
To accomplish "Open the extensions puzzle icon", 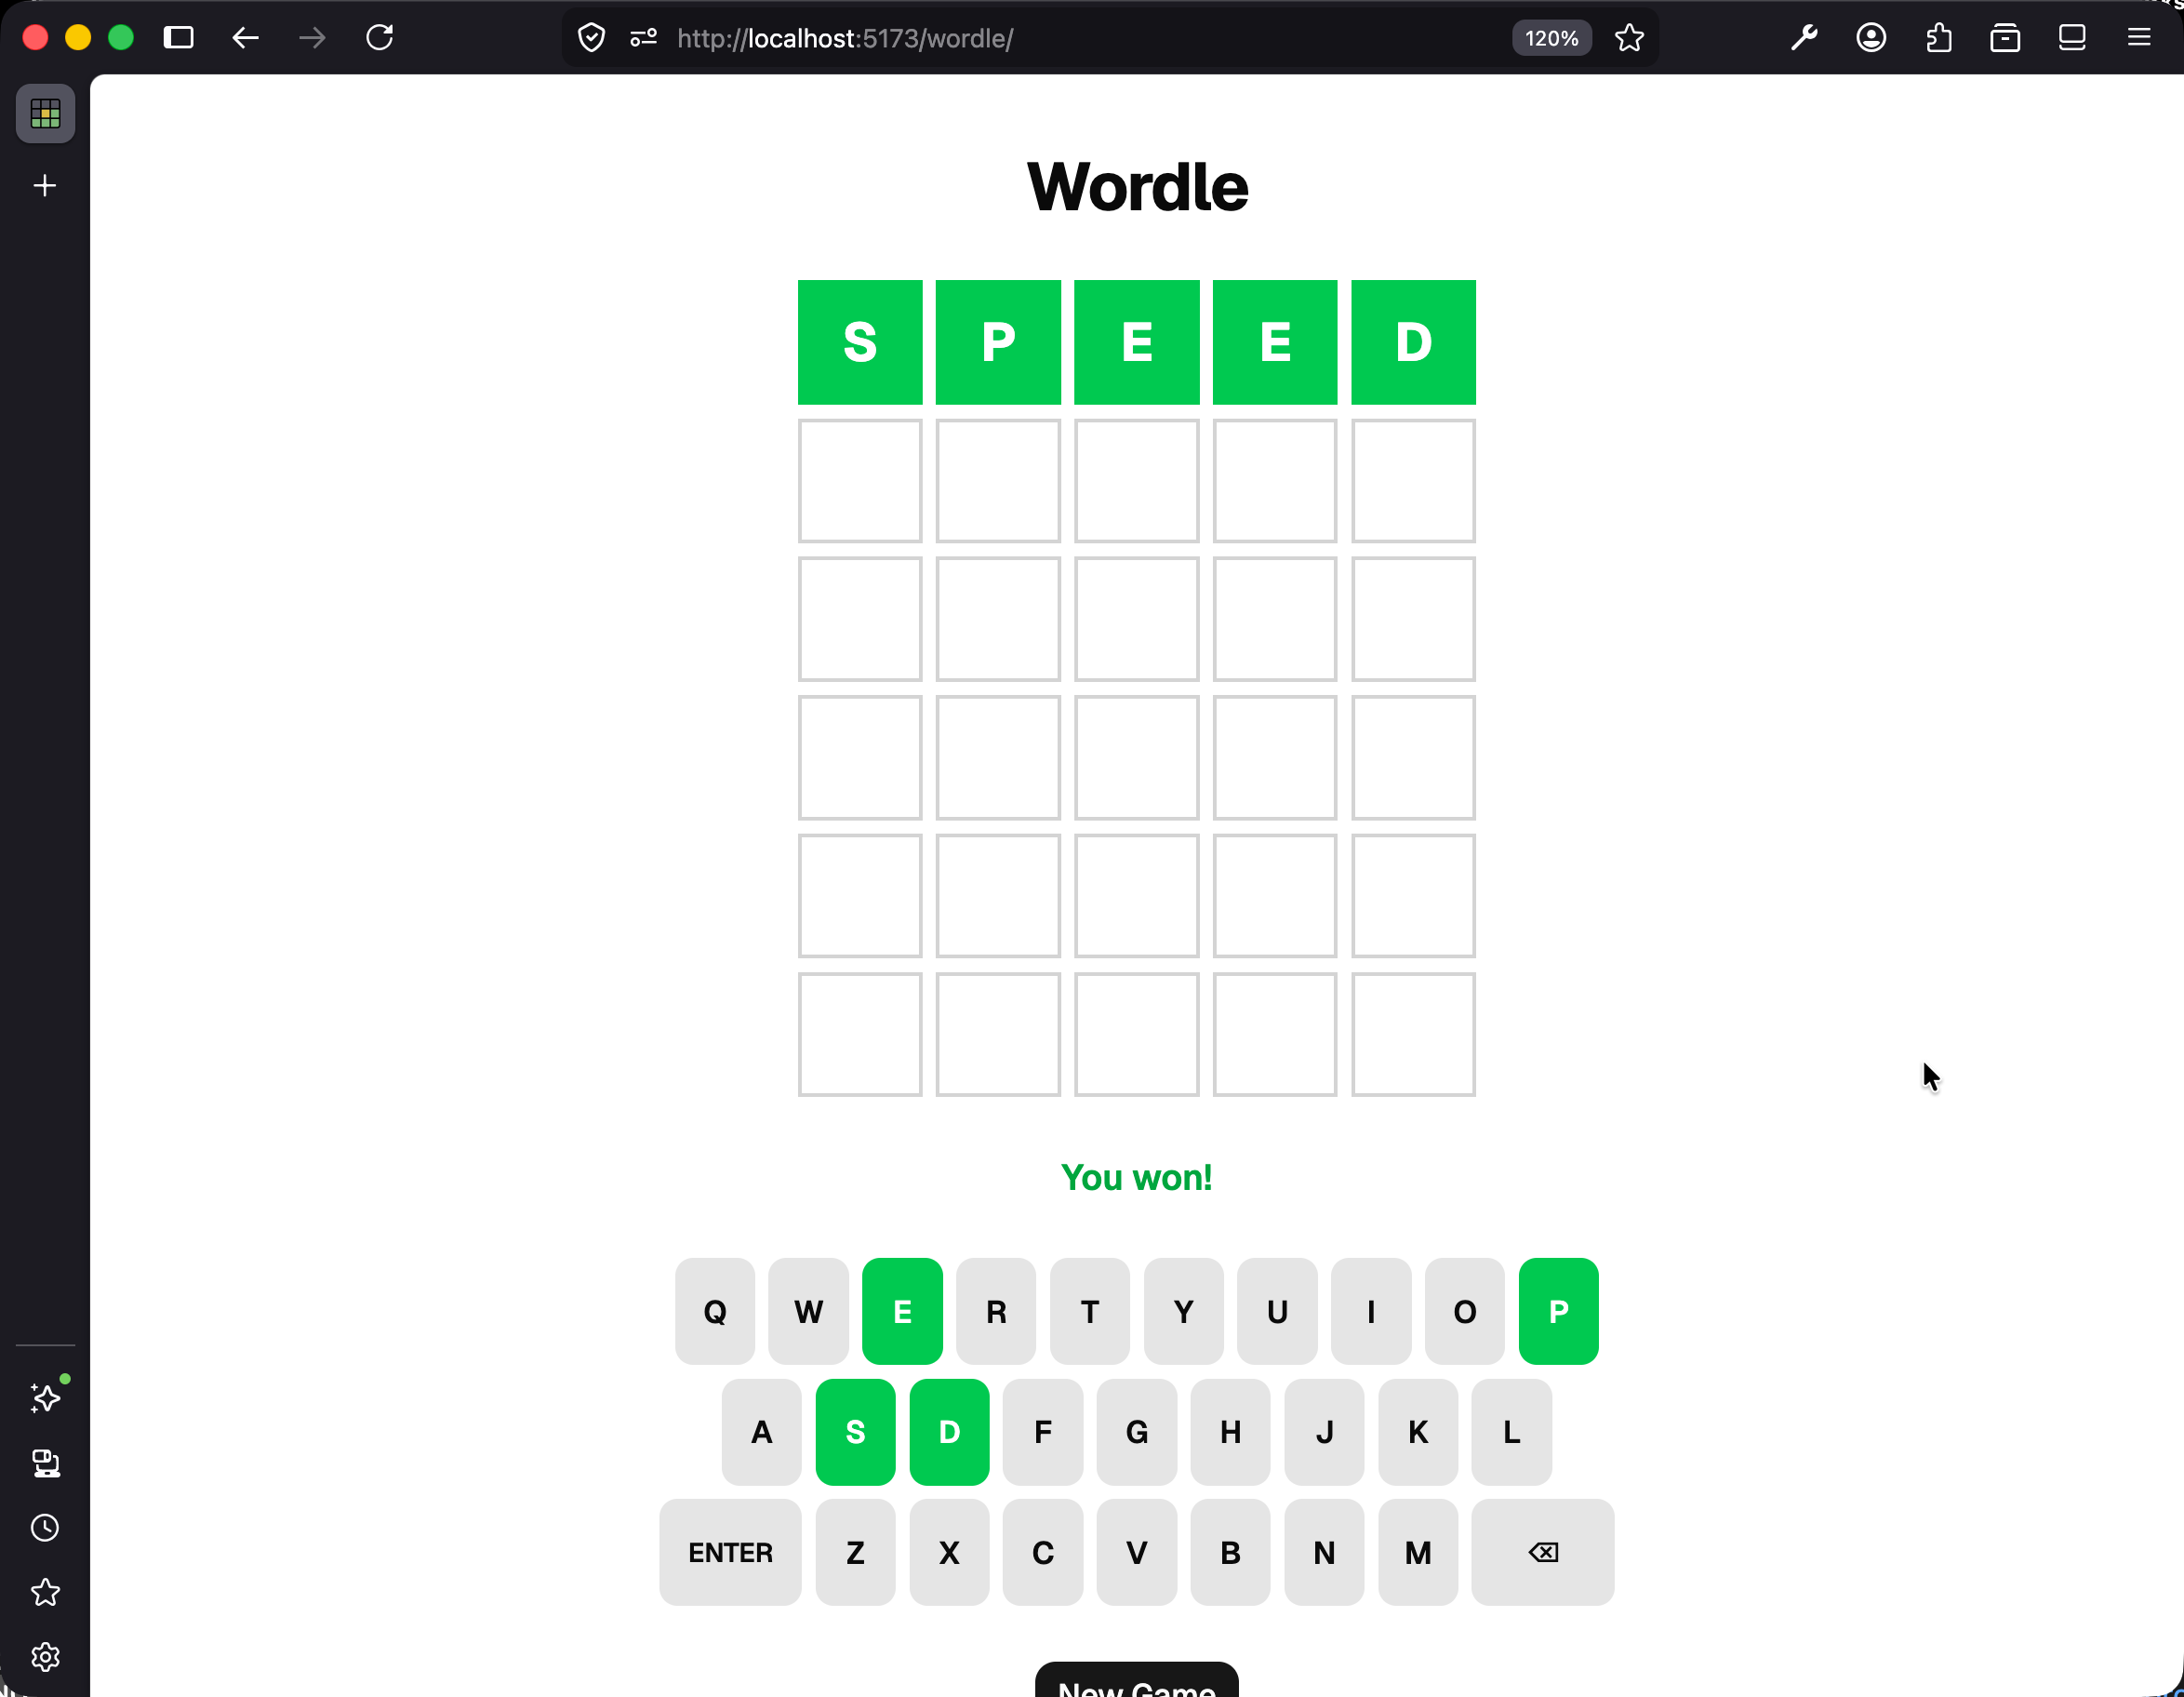I will tap(1938, 38).
